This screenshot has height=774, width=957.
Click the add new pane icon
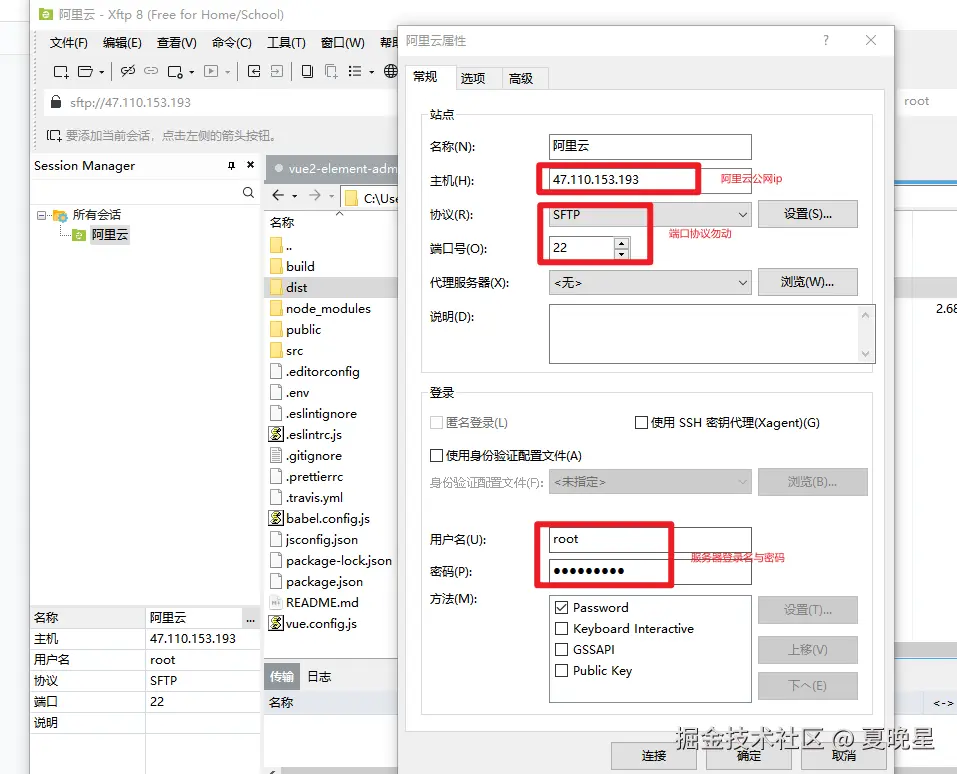click(331, 71)
